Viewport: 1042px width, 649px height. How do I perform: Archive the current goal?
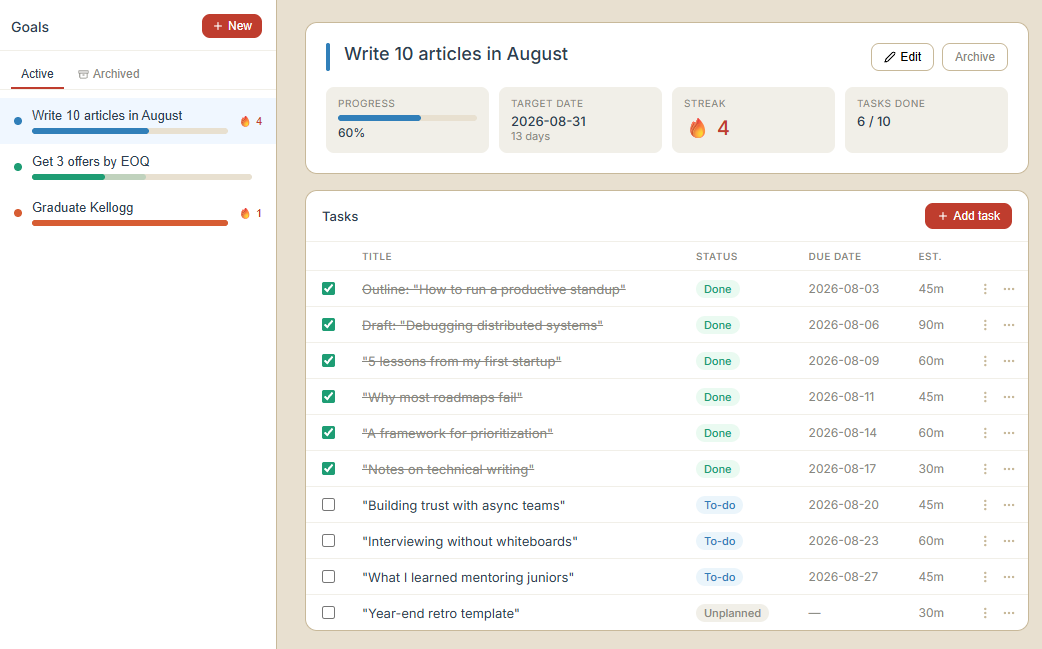click(975, 57)
